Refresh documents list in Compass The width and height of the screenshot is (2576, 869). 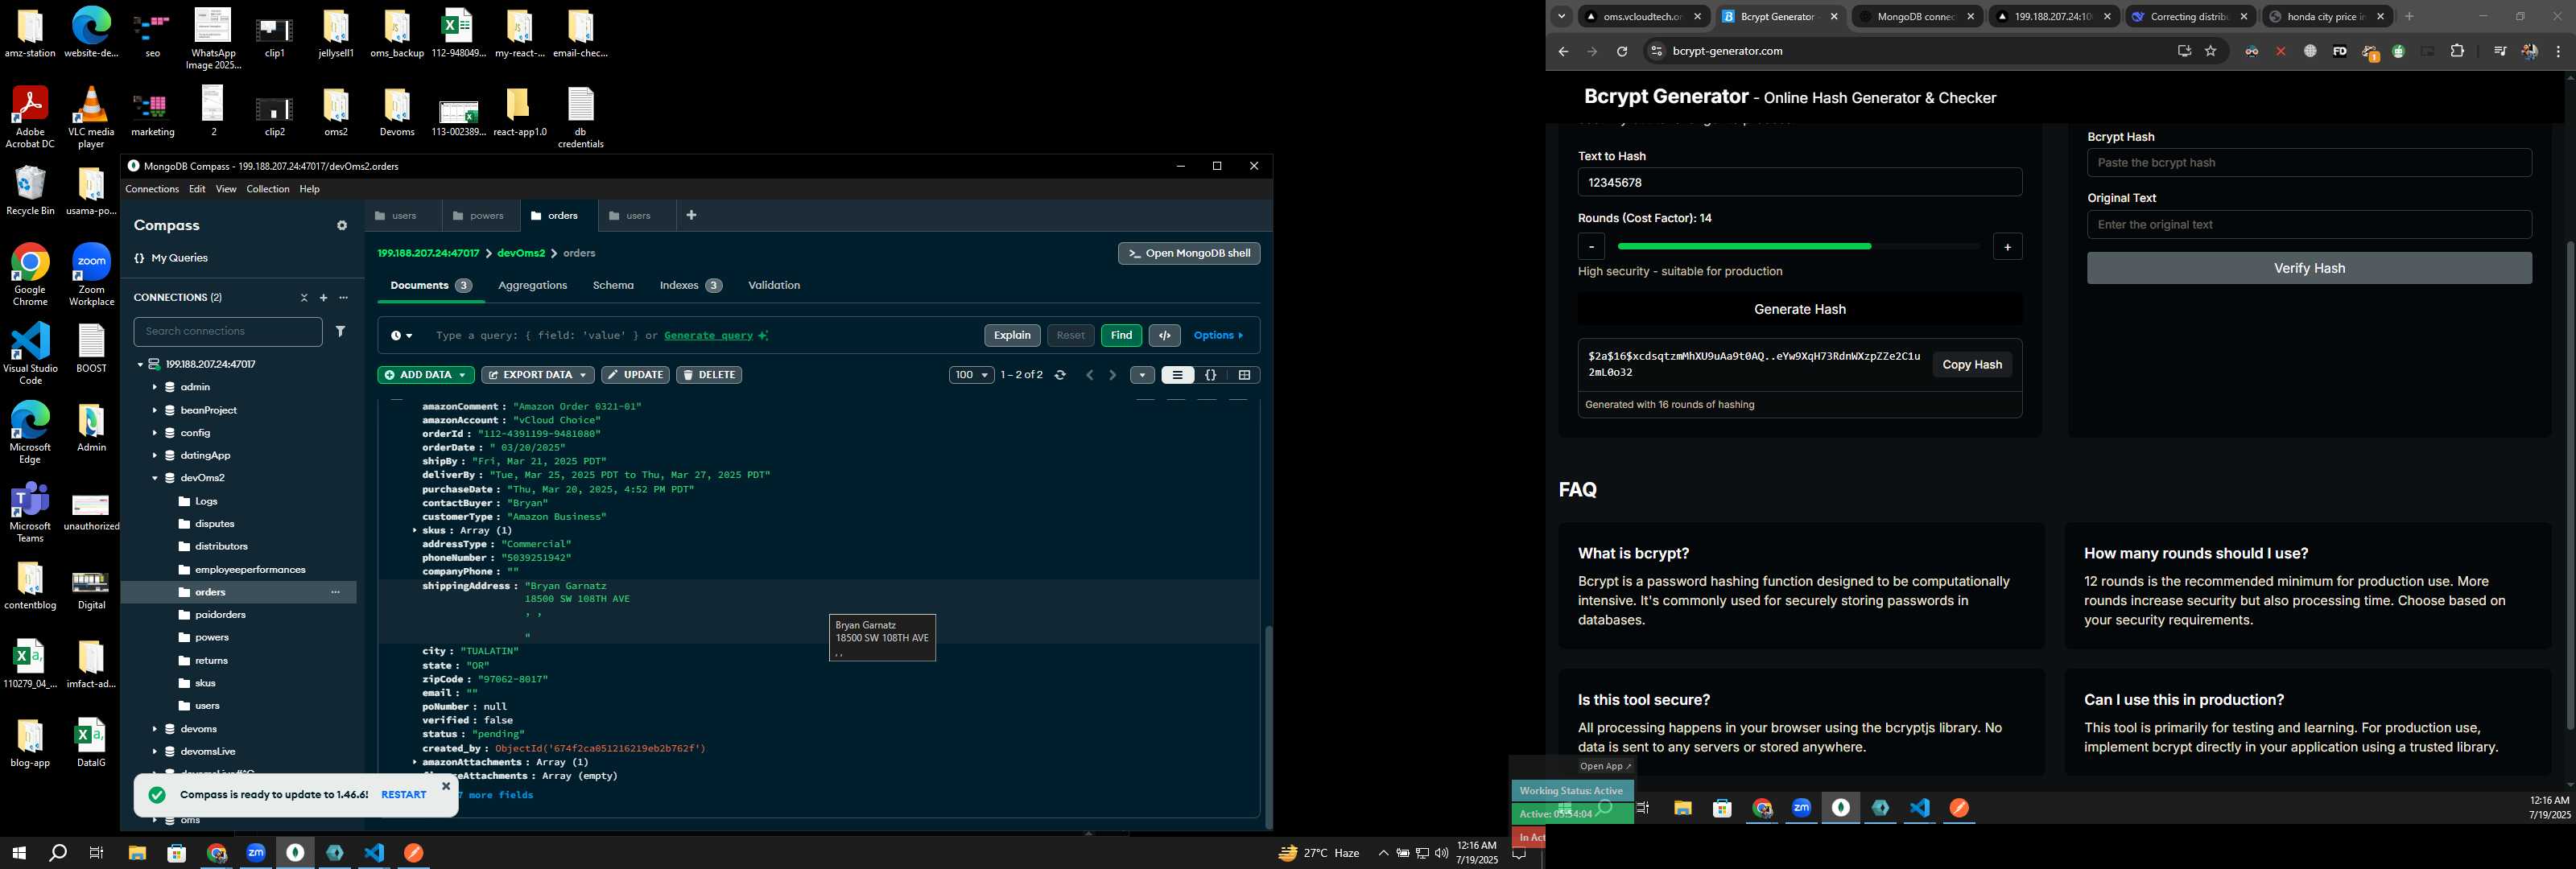point(1060,375)
